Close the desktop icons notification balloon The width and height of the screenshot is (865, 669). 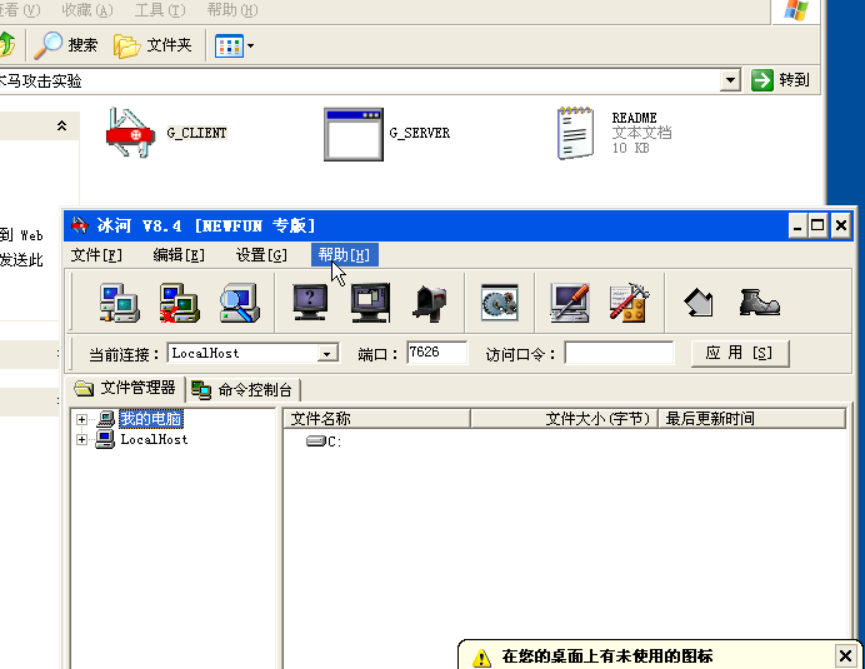(845, 656)
